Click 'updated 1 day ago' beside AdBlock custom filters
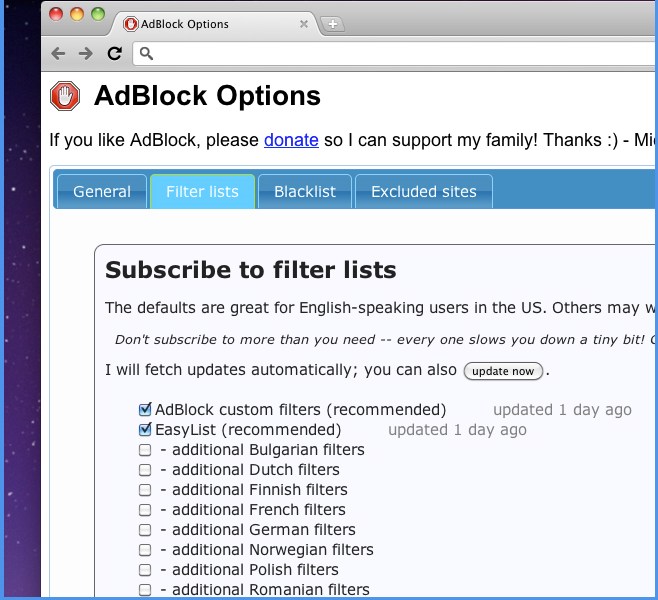This screenshot has height=600, width=658. (562, 410)
